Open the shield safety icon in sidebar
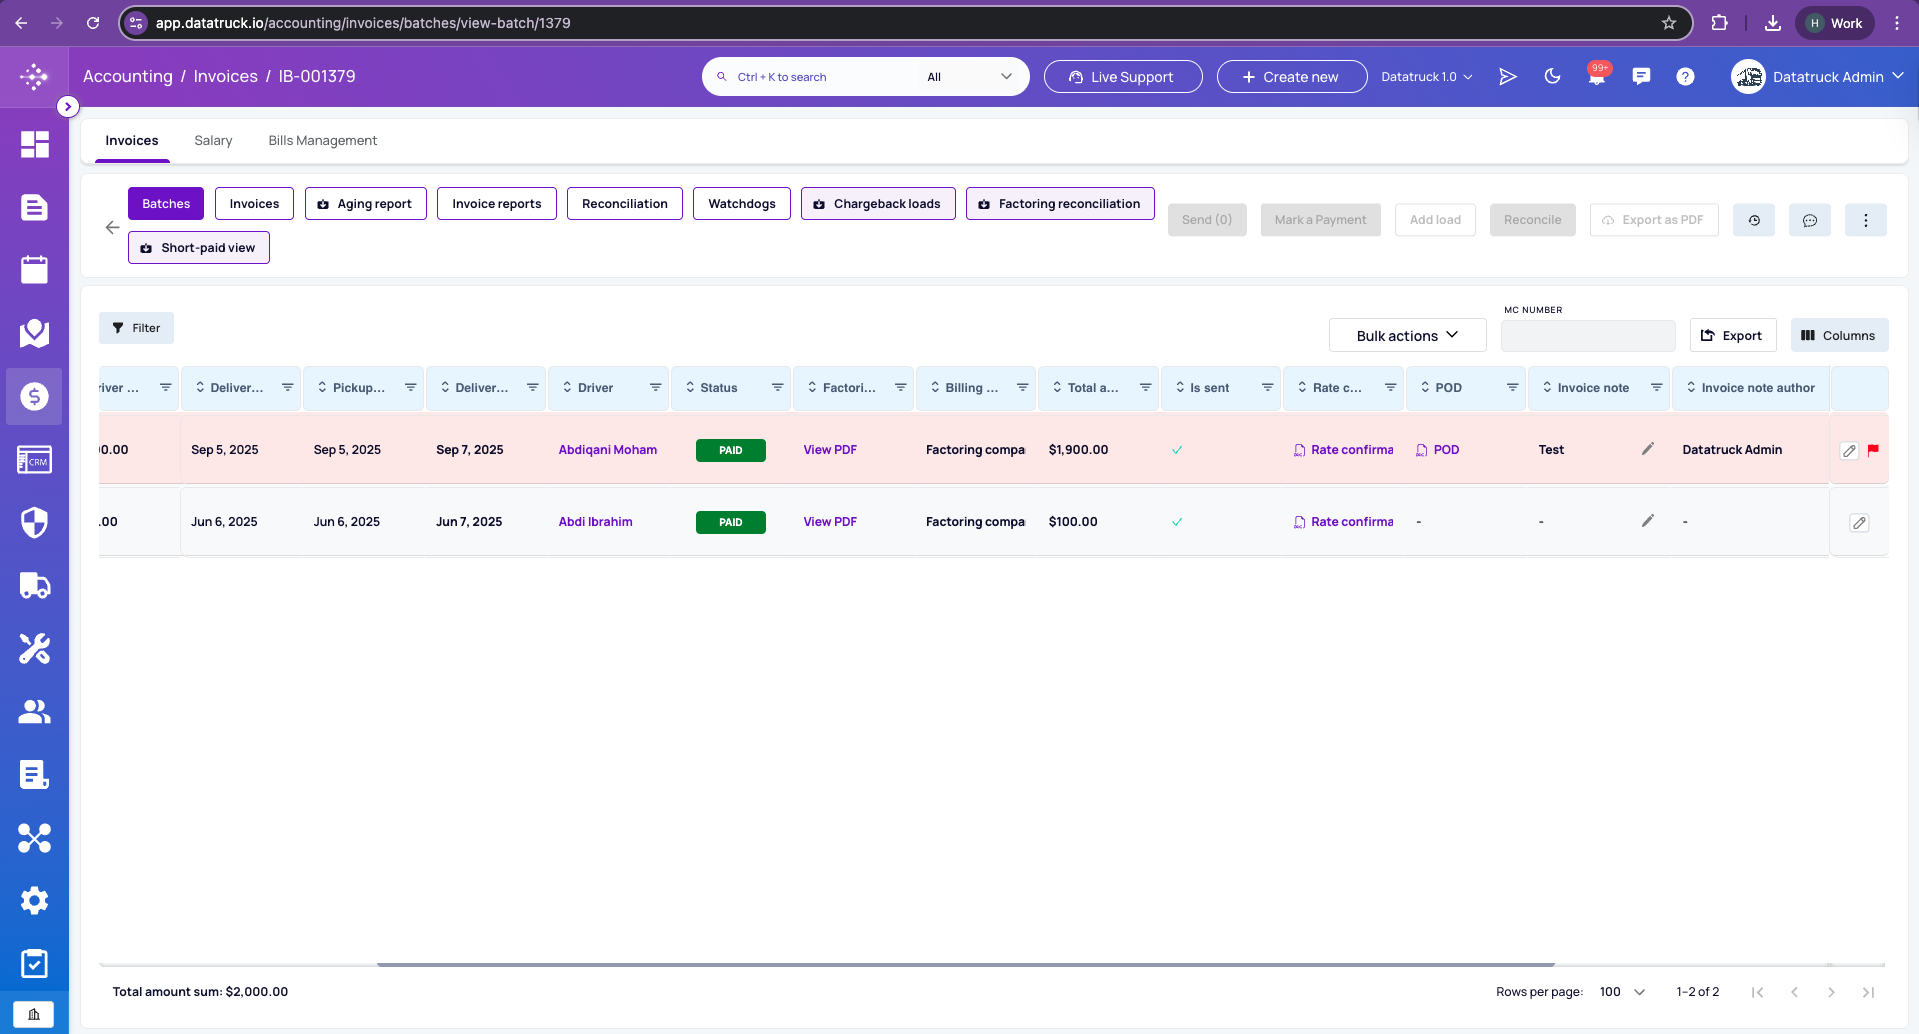This screenshot has height=1034, width=1919. [34, 522]
